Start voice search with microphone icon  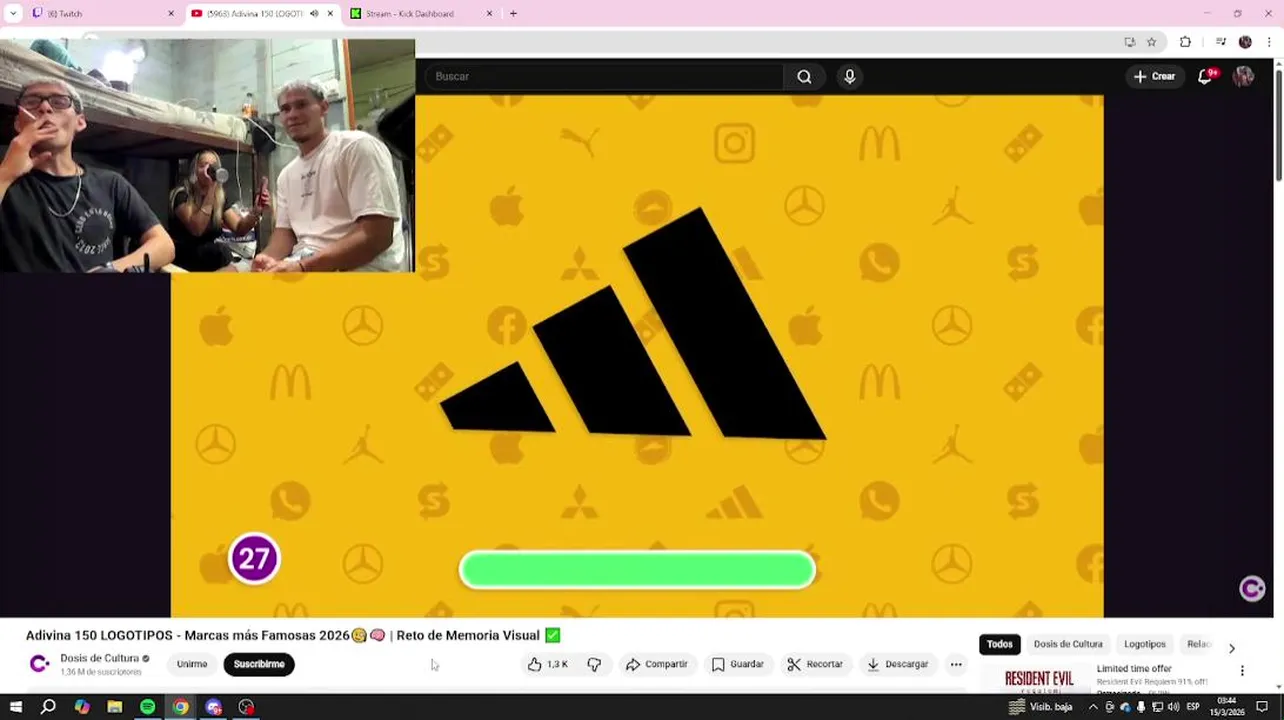(x=849, y=76)
